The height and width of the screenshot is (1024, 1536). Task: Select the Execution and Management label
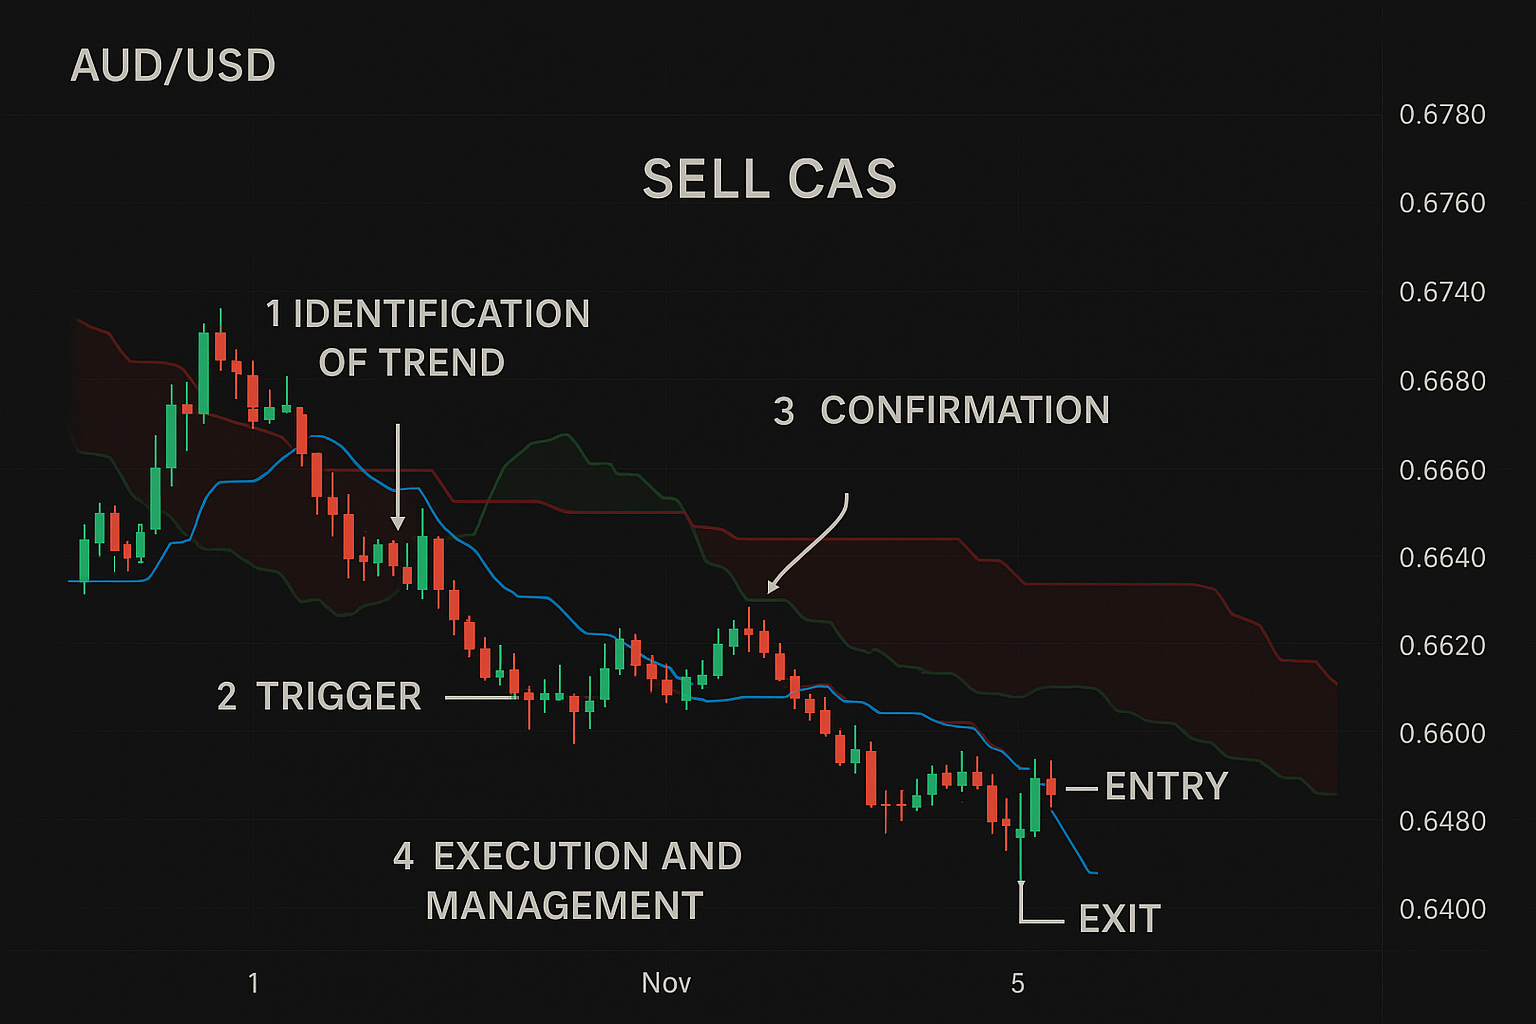[x=567, y=881]
